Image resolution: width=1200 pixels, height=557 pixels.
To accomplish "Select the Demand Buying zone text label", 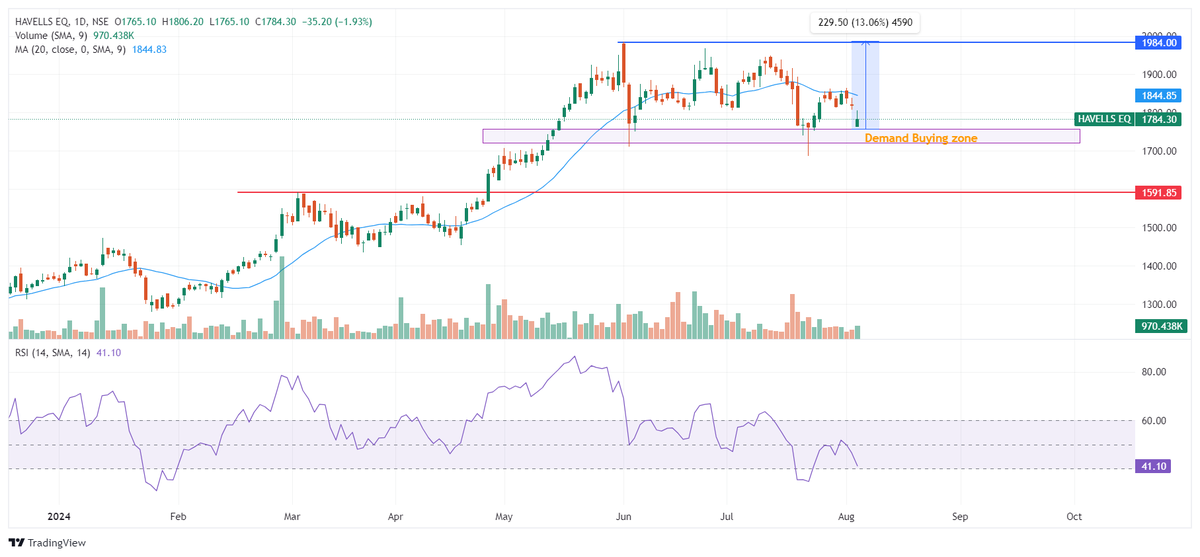I will 920,138.
